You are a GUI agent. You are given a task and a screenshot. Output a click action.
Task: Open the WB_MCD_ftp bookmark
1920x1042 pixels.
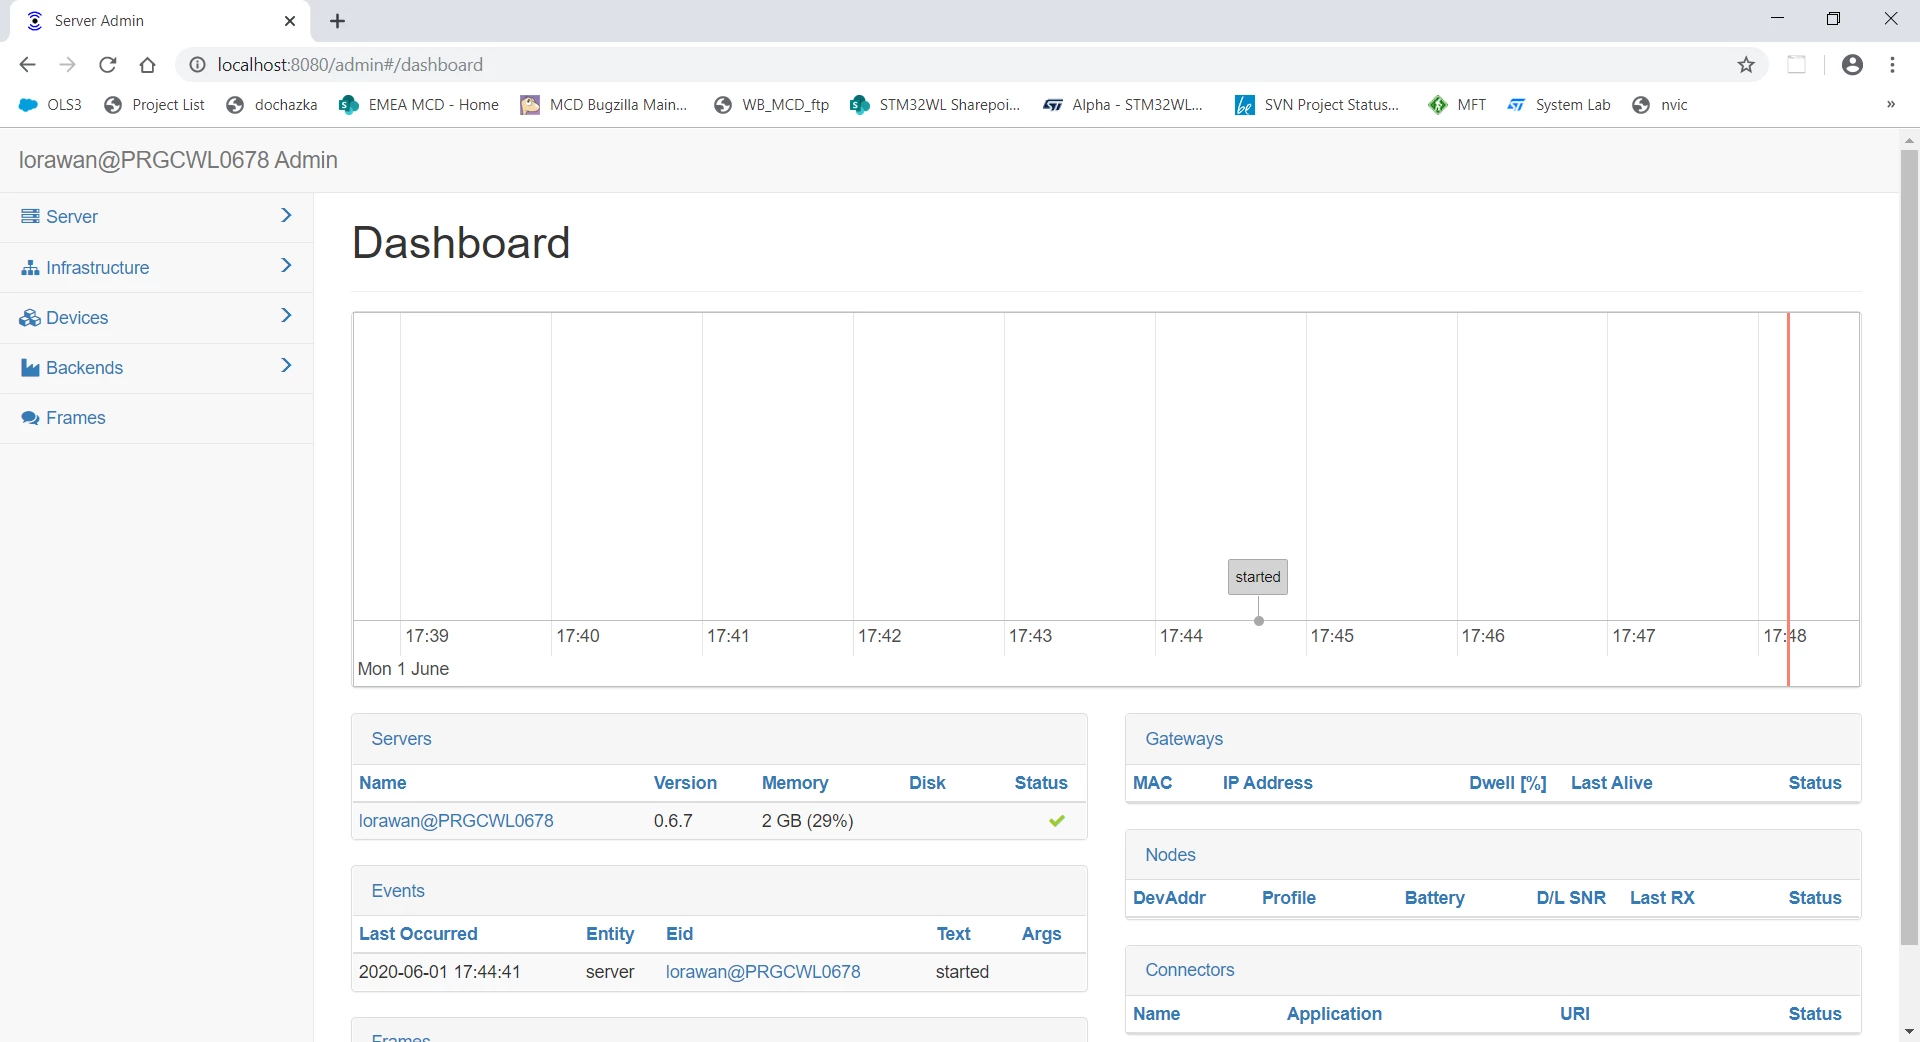click(x=771, y=105)
